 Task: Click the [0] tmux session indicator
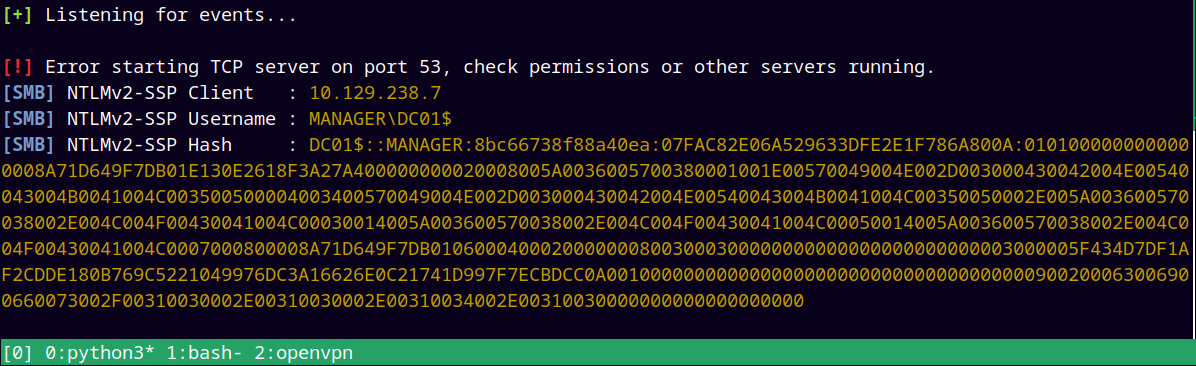coord(18,353)
